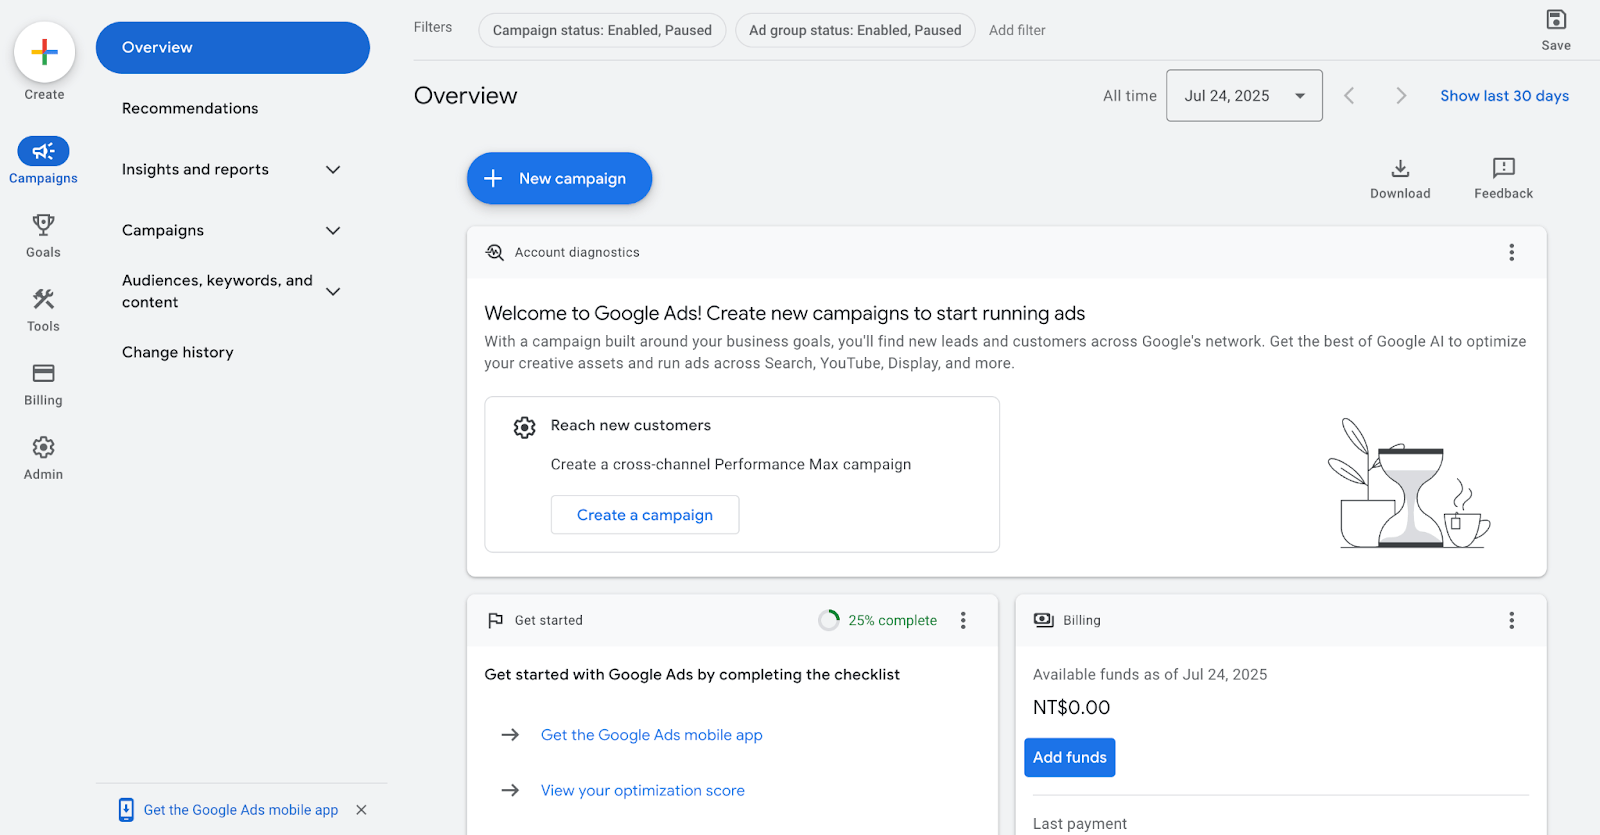Go to previous date range arrow
This screenshot has height=835, width=1600.
coord(1349,95)
